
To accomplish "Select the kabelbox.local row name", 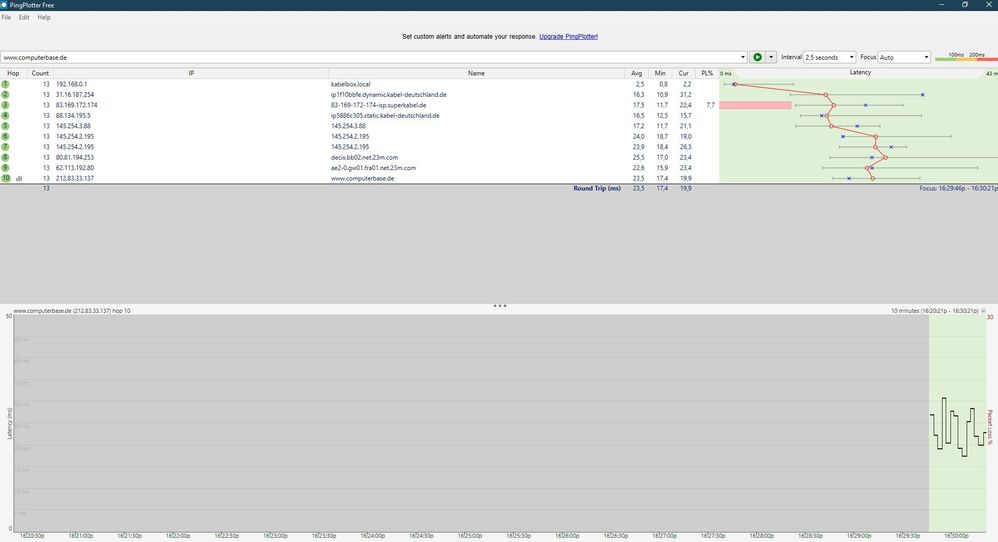I will pos(350,84).
